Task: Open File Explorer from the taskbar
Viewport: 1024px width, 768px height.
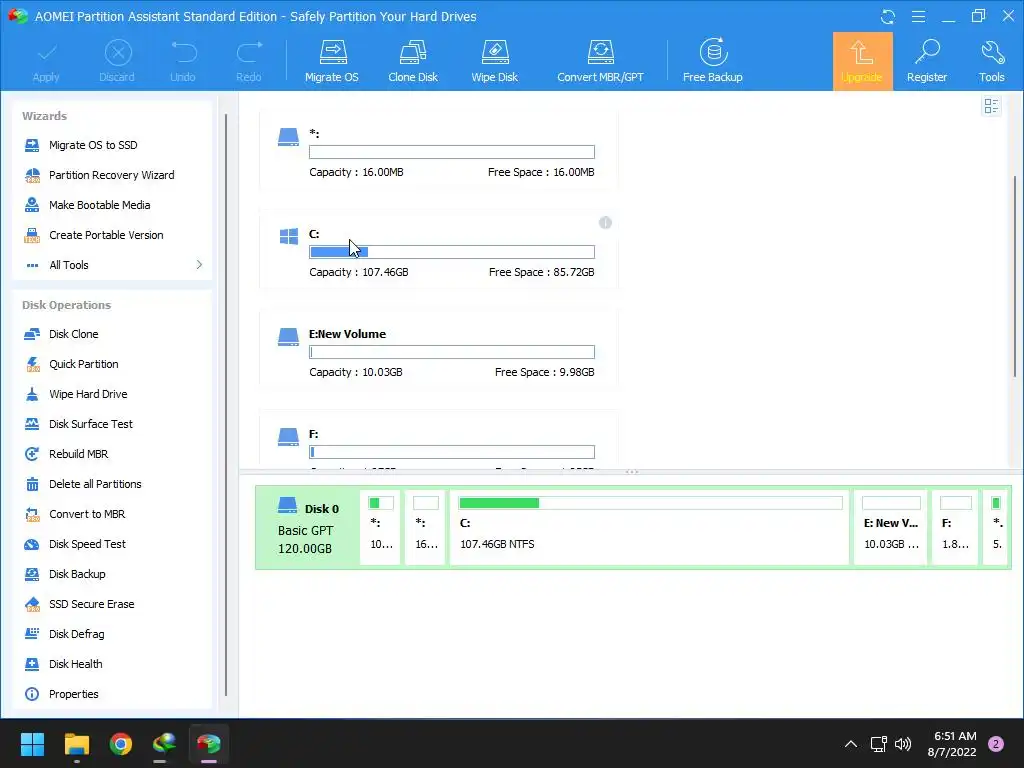Action: [76, 744]
